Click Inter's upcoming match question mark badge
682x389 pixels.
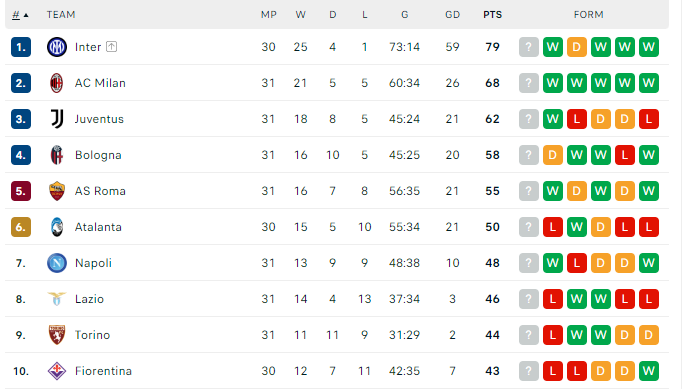tap(528, 47)
